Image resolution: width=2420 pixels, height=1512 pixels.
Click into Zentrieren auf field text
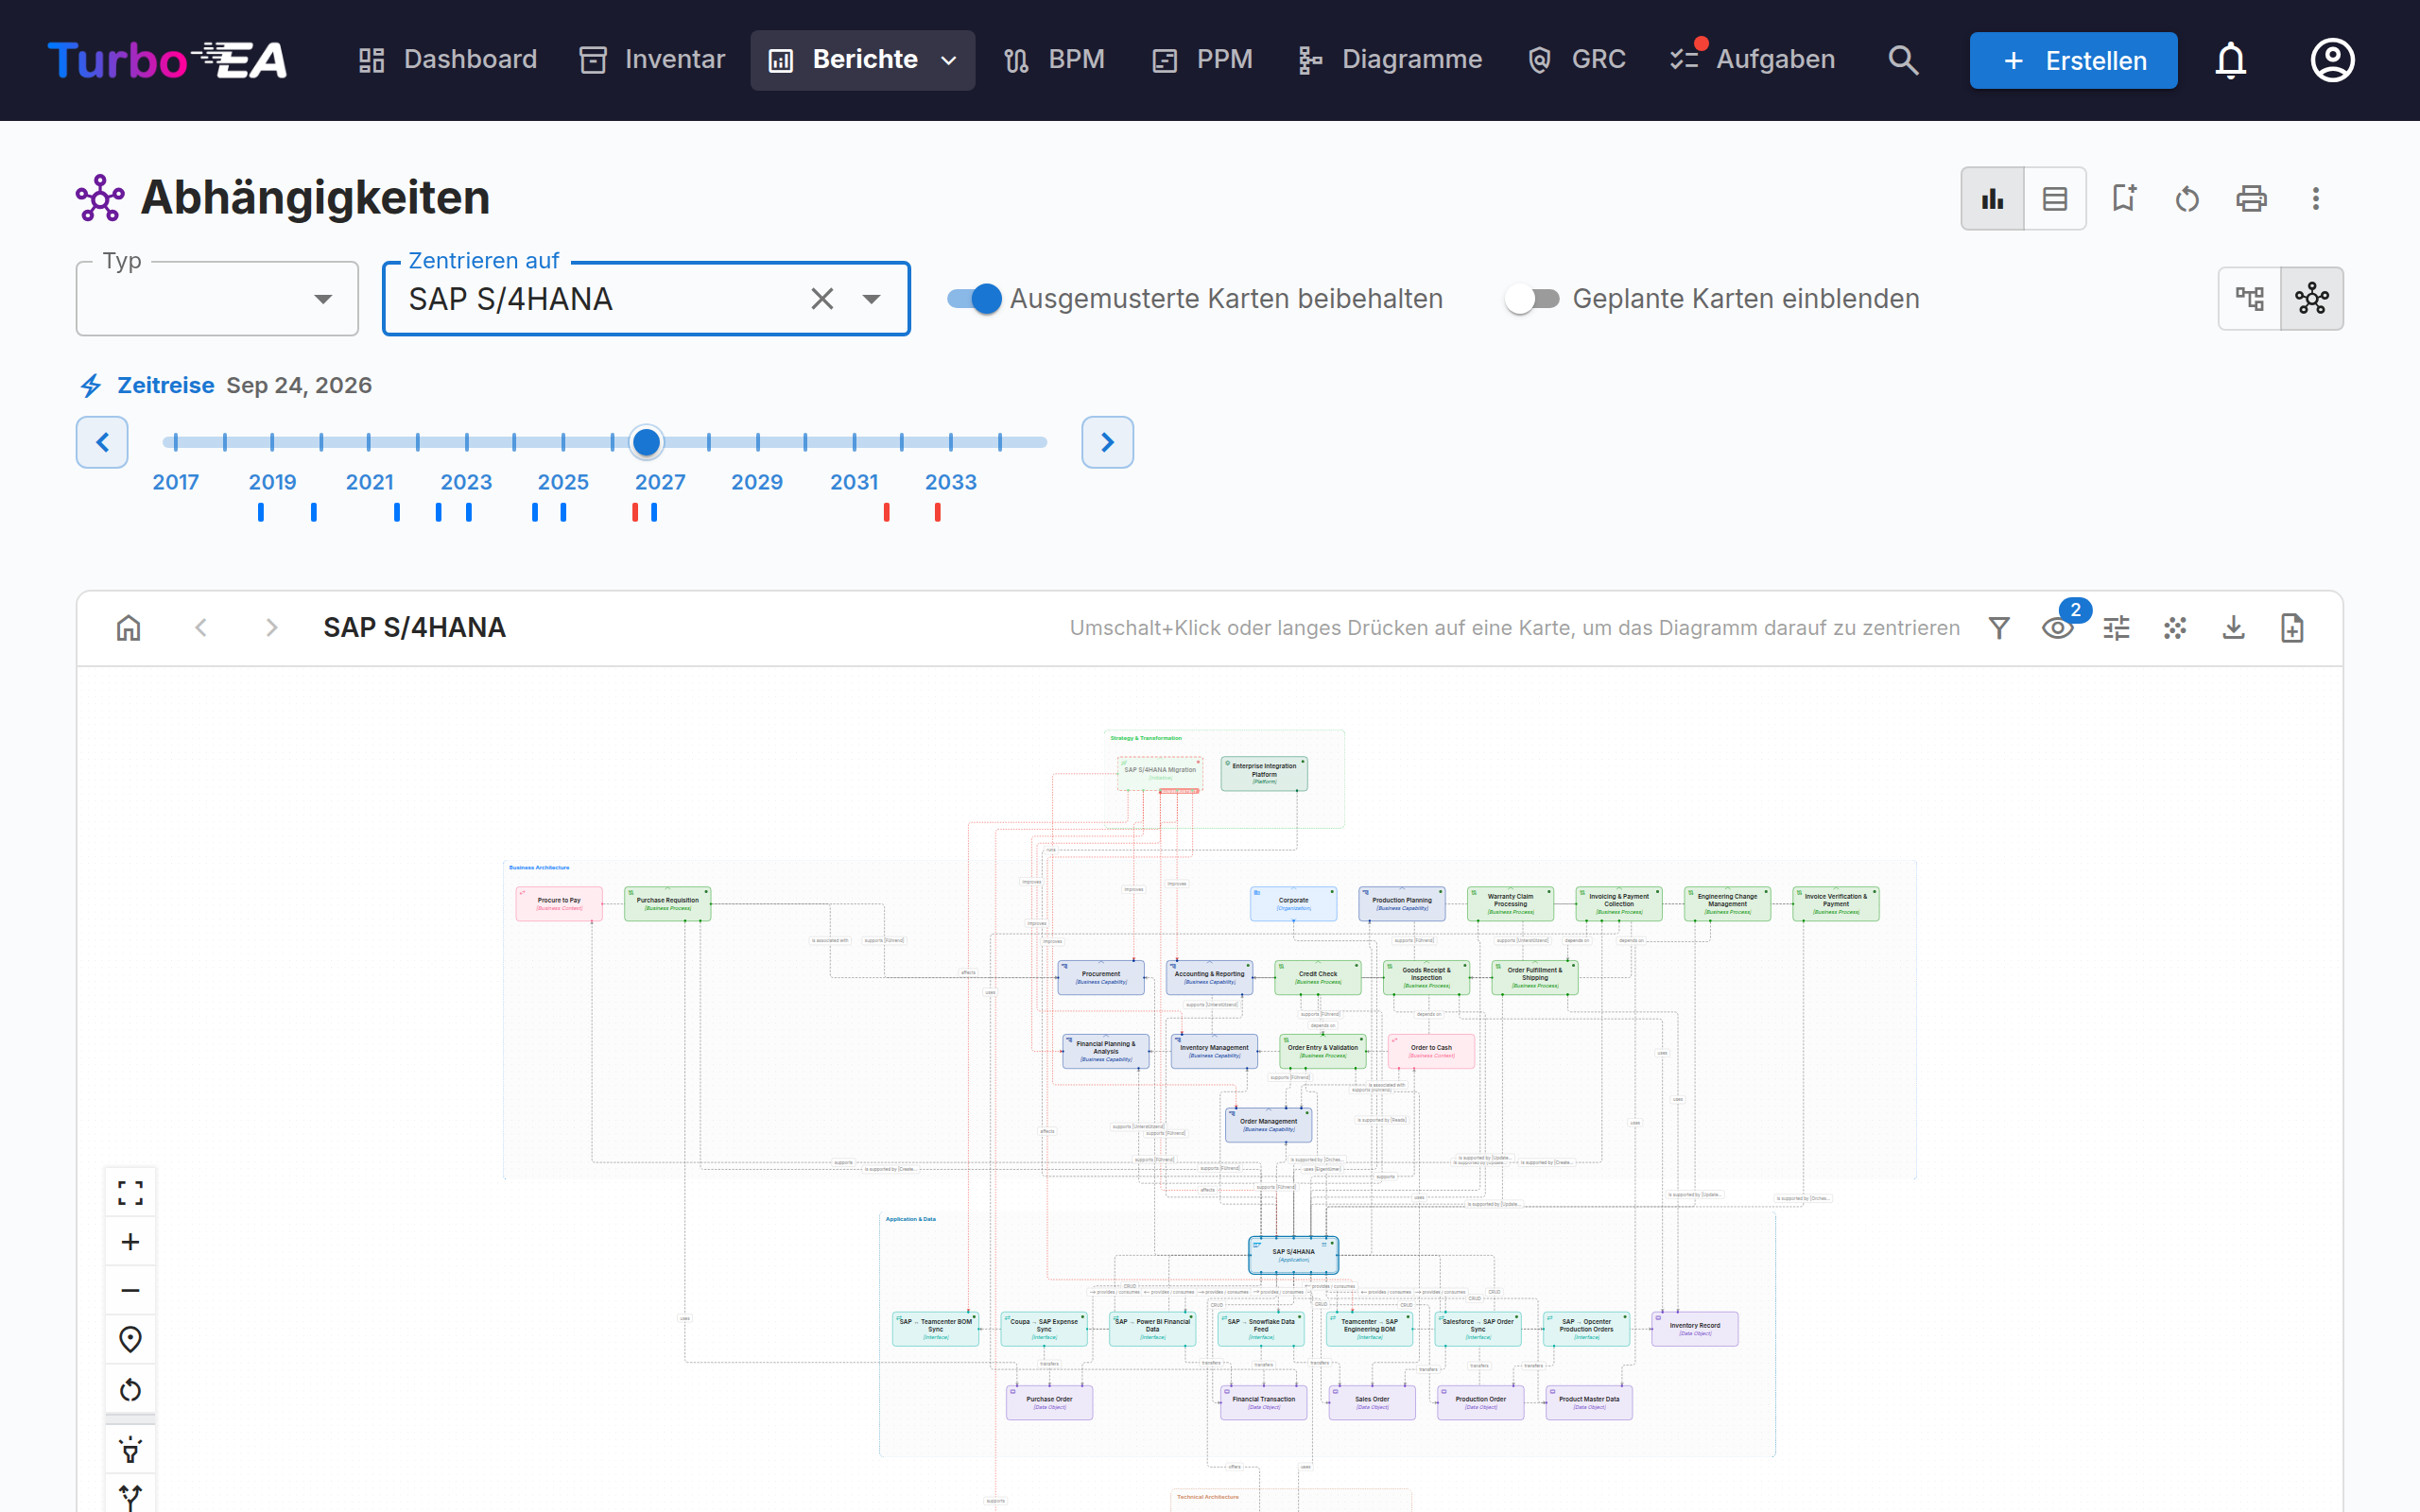[x=510, y=298]
